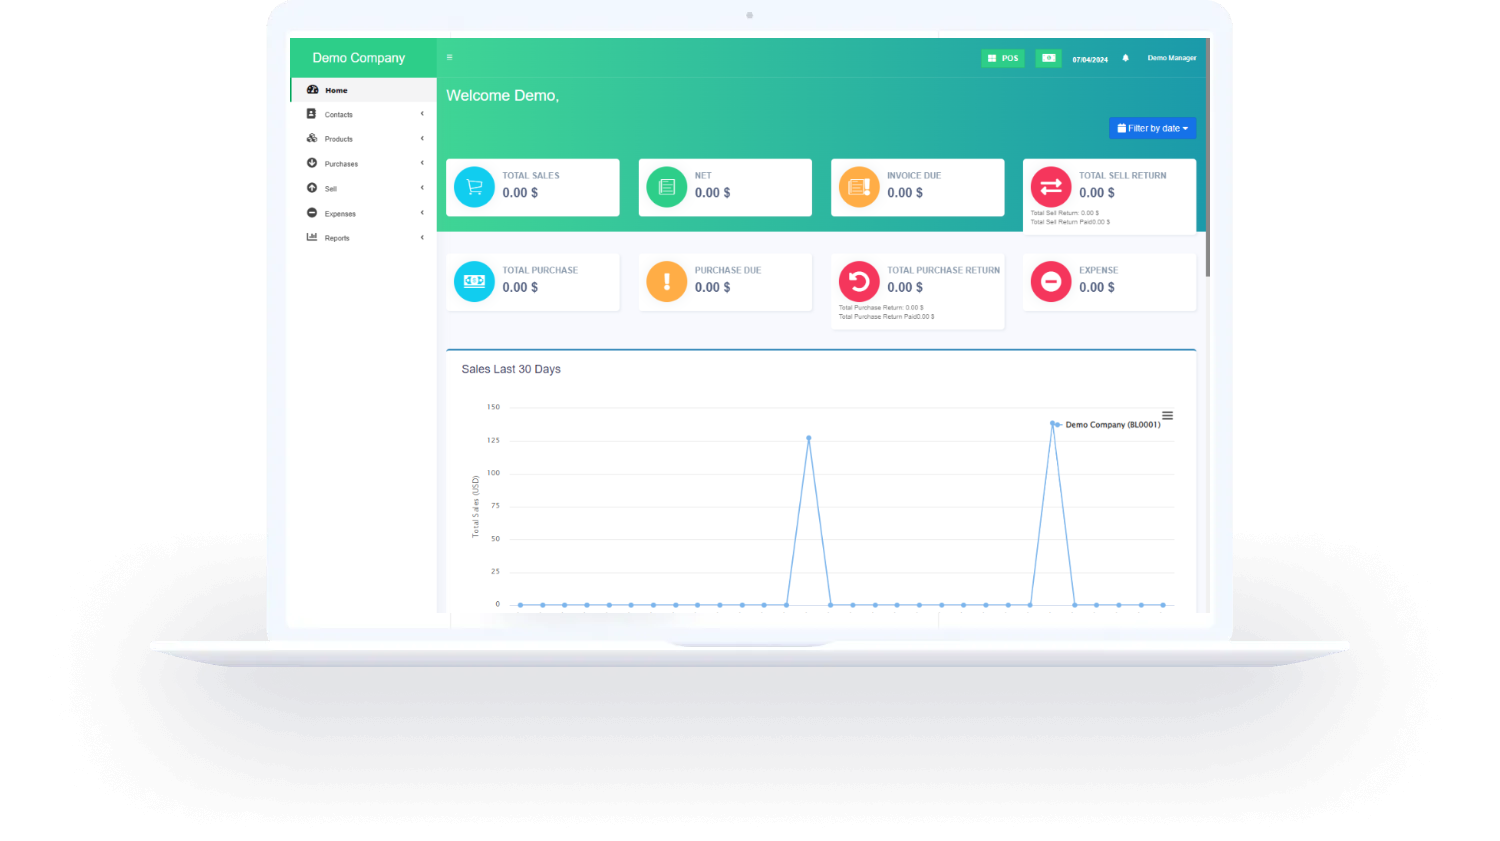Open the POS screen from the top bar
Viewport: 1500px width, 841px height.
1002,58
